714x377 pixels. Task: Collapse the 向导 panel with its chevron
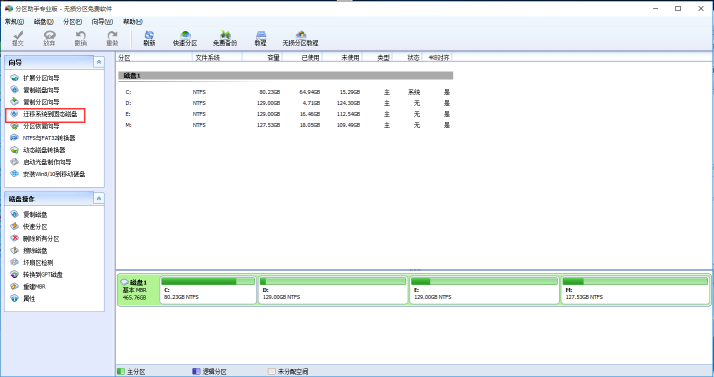99,62
